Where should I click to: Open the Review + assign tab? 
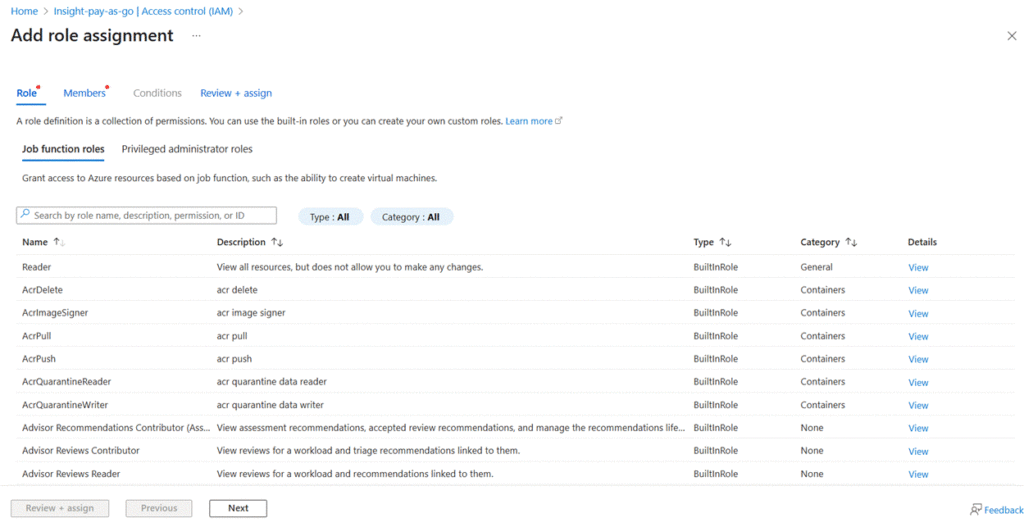click(236, 93)
